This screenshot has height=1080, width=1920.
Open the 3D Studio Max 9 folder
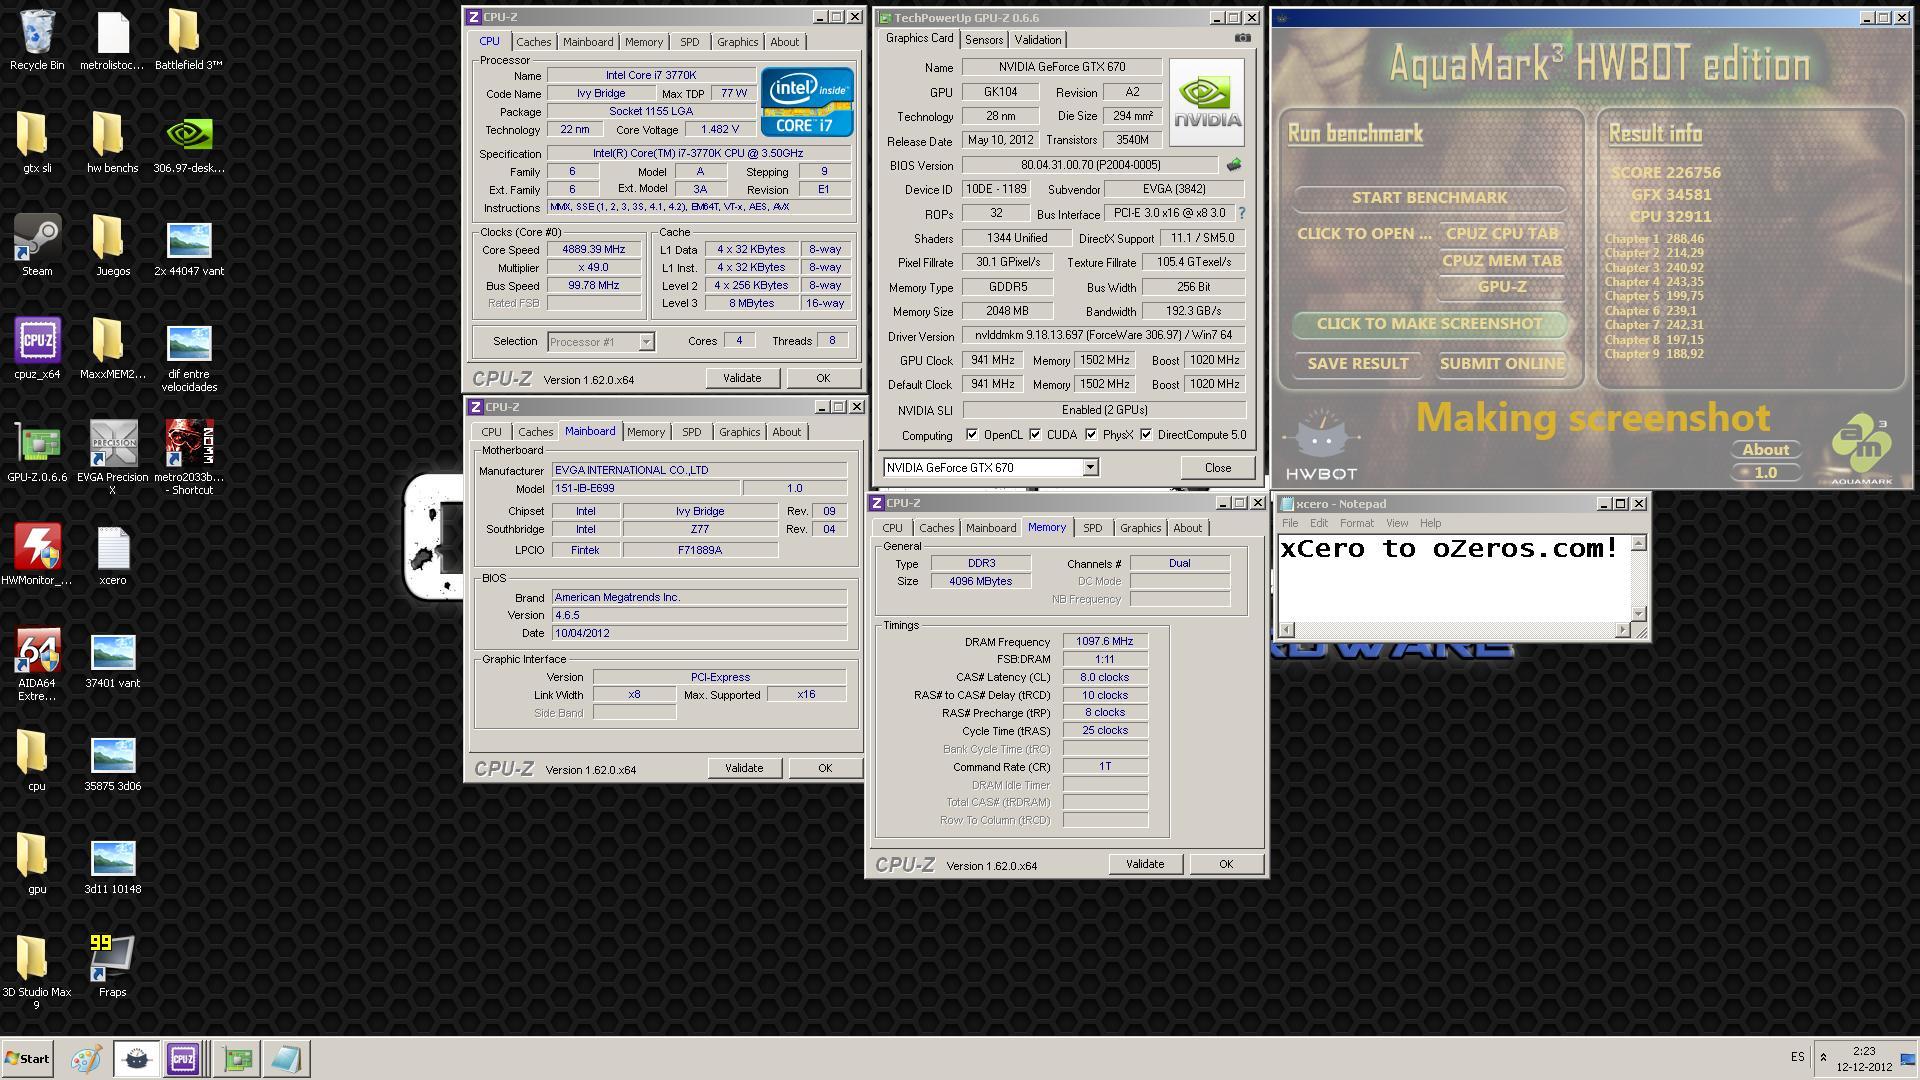(x=37, y=971)
